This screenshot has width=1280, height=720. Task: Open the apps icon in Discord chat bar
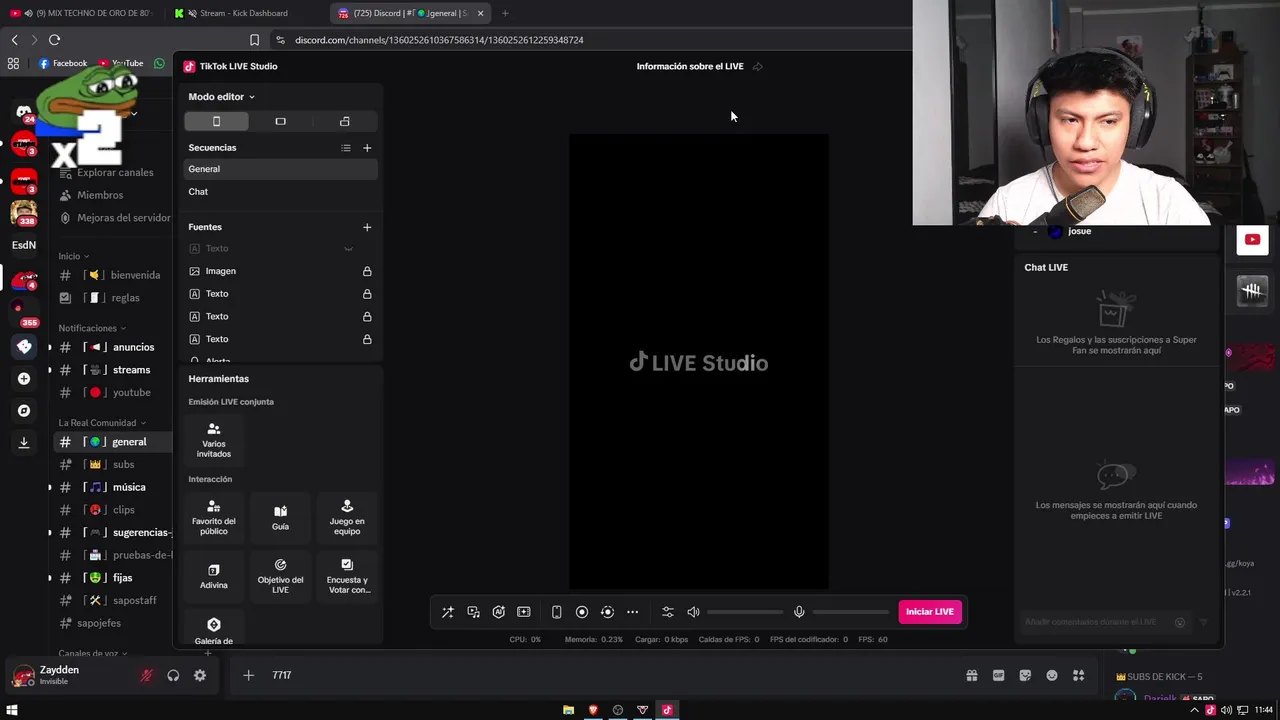(x=1078, y=675)
